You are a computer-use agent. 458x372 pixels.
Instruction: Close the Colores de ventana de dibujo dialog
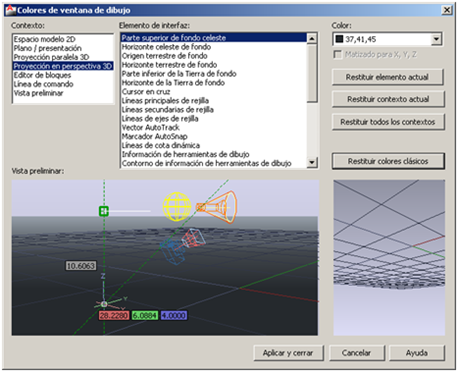[x=446, y=10]
